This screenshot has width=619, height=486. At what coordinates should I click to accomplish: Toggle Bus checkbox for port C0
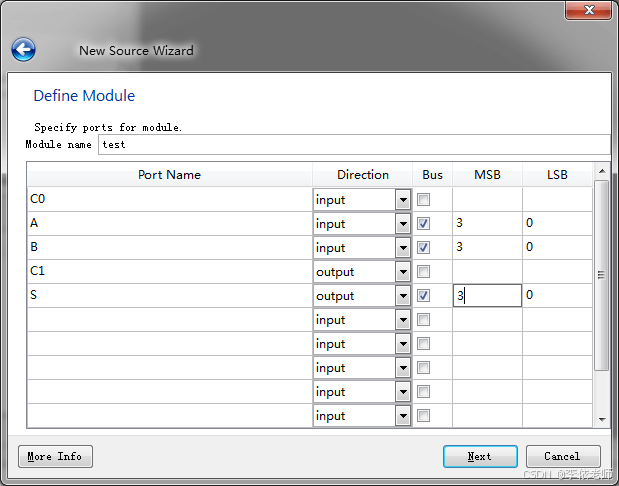click(423, 199)
